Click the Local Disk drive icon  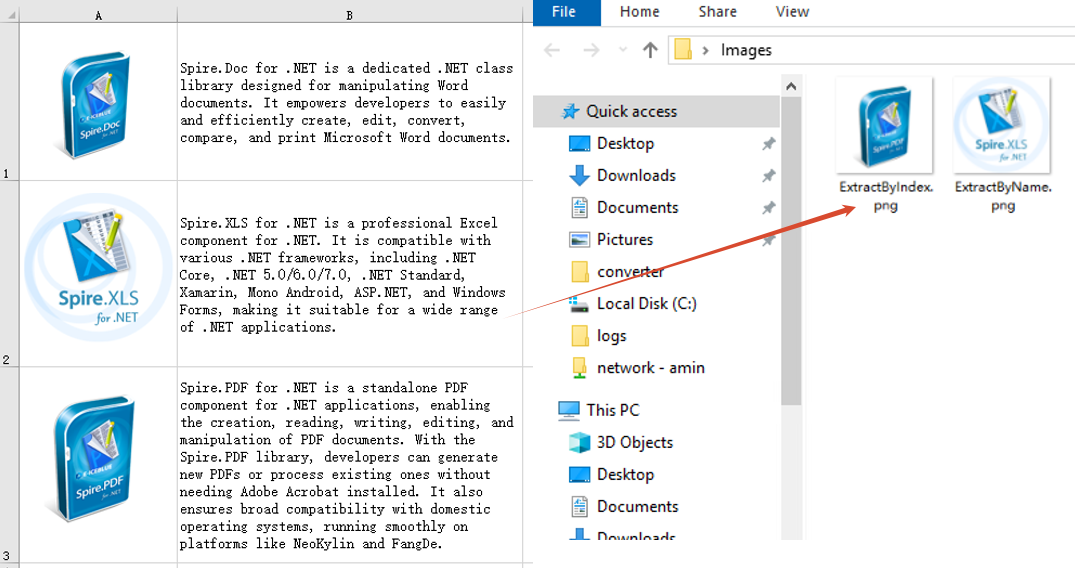[x=579, y=304]
